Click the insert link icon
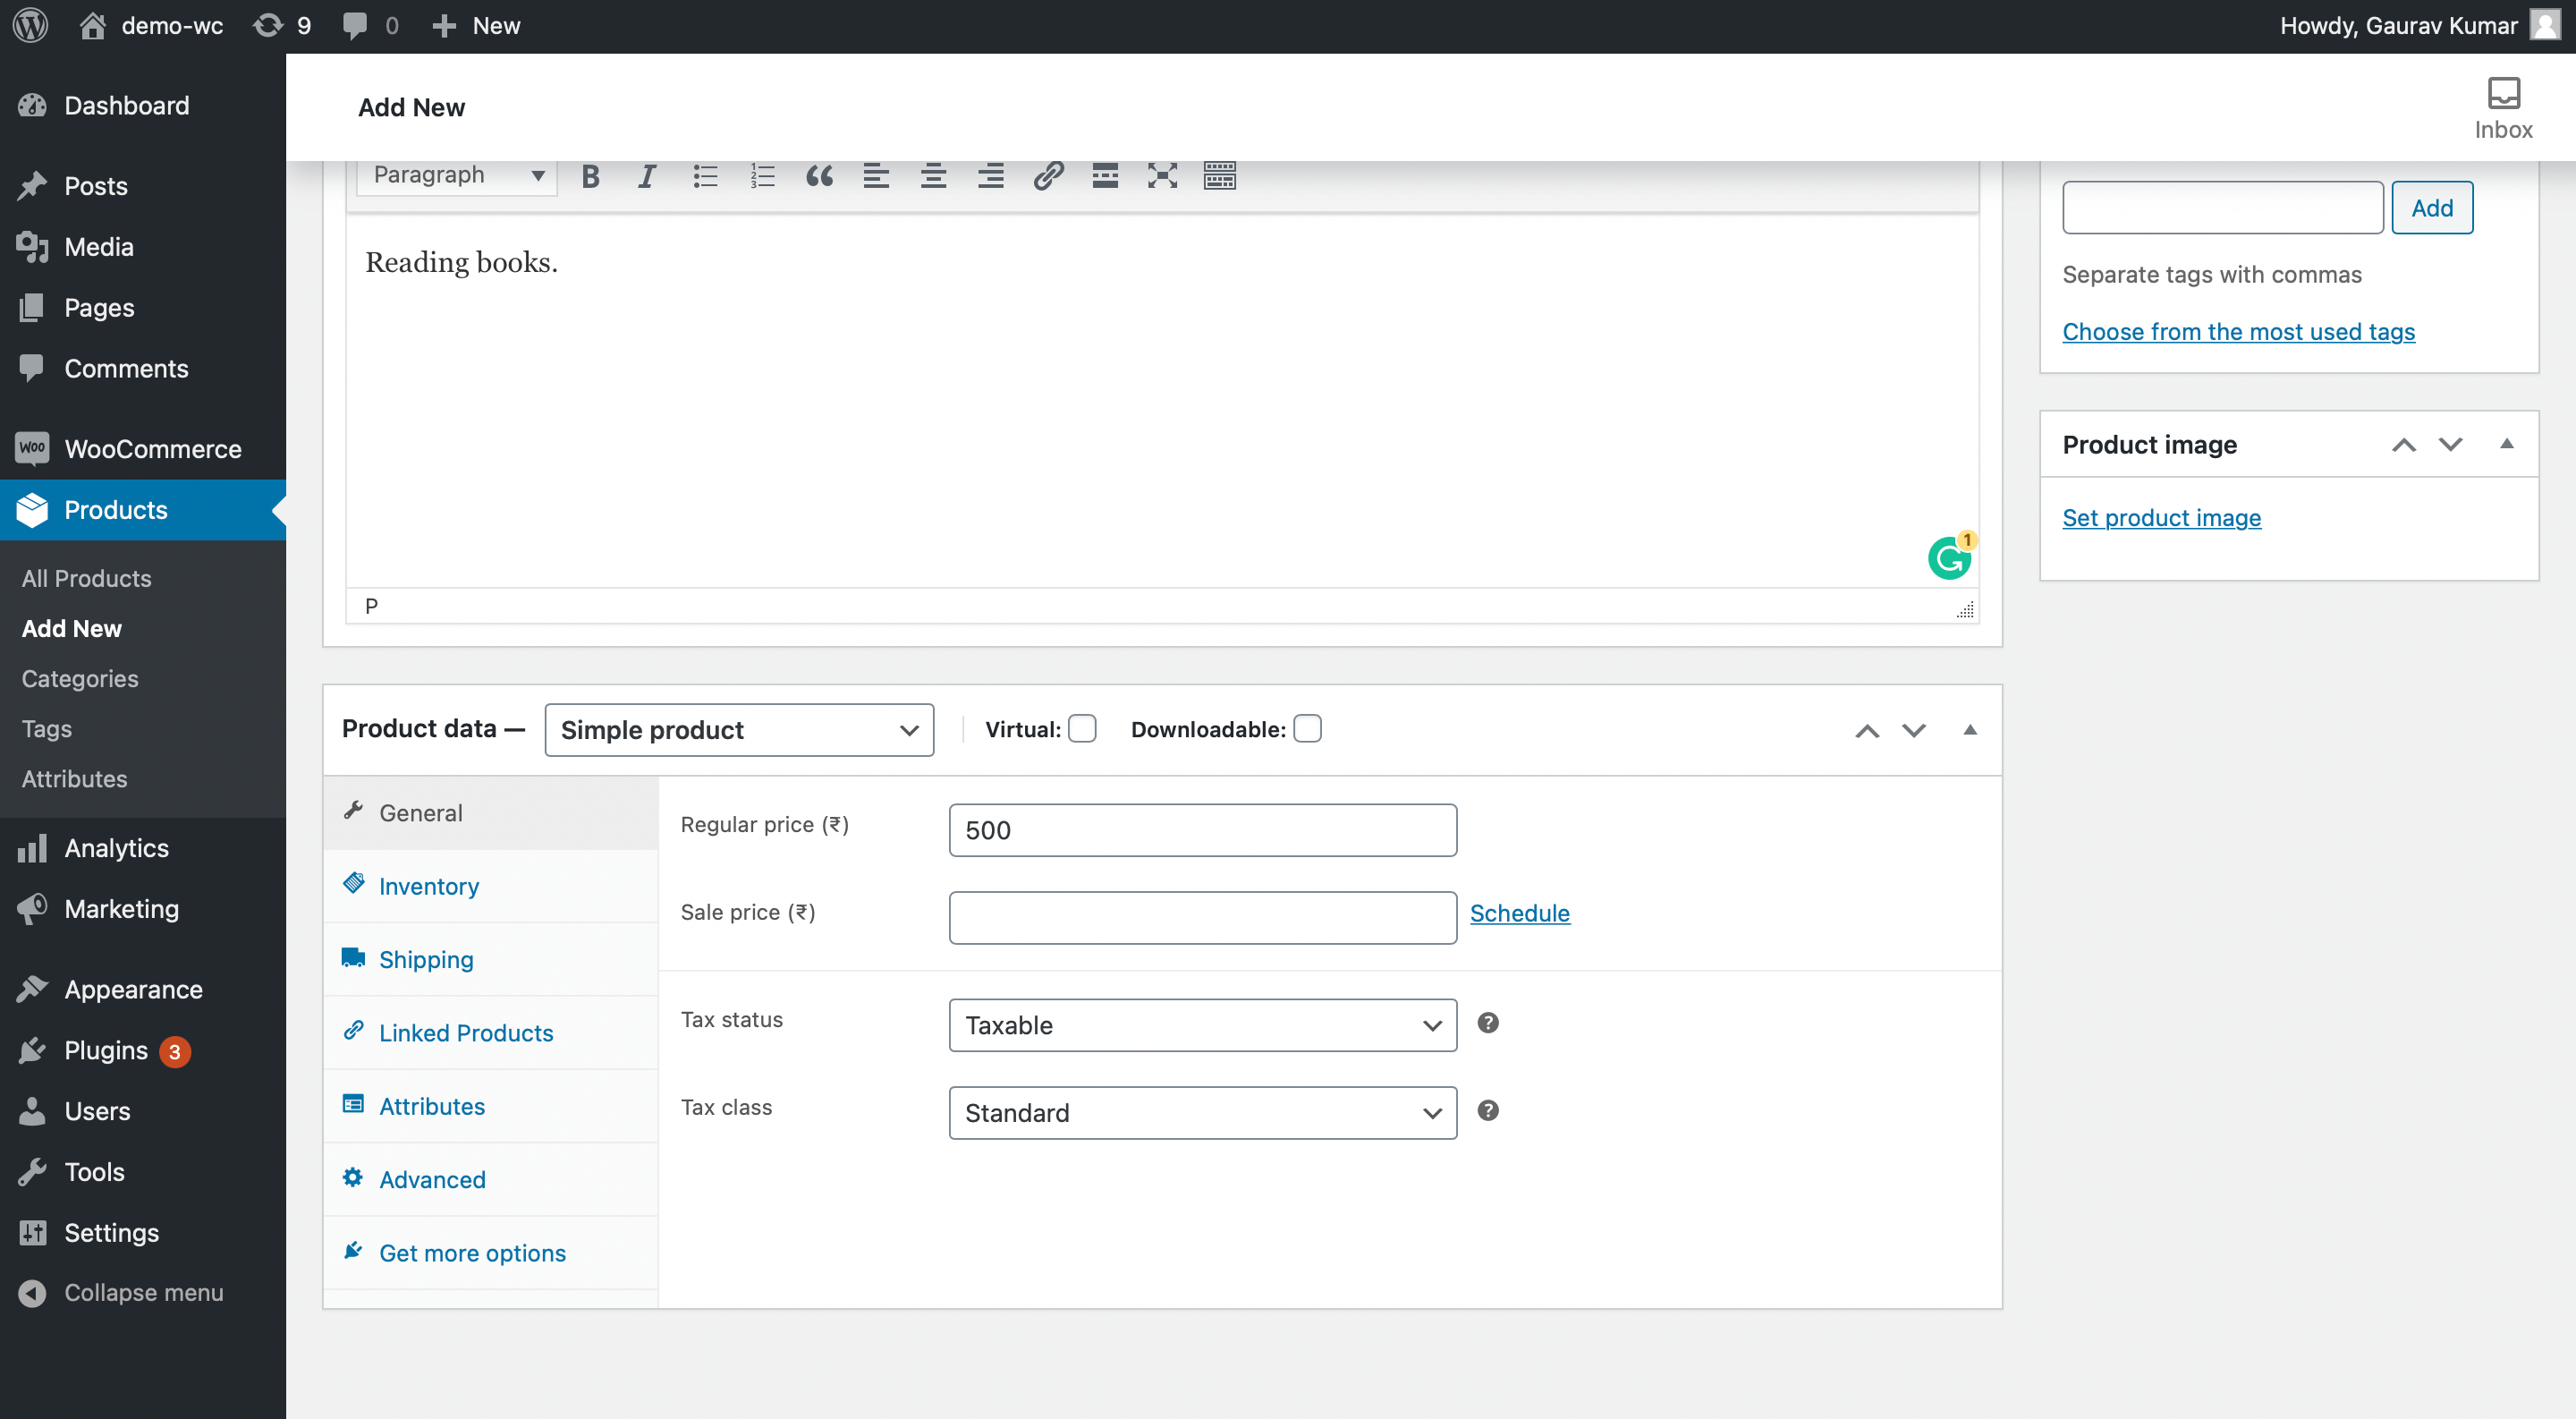The width and height of the screenshot is (2576, 1419). [1047, 176]
